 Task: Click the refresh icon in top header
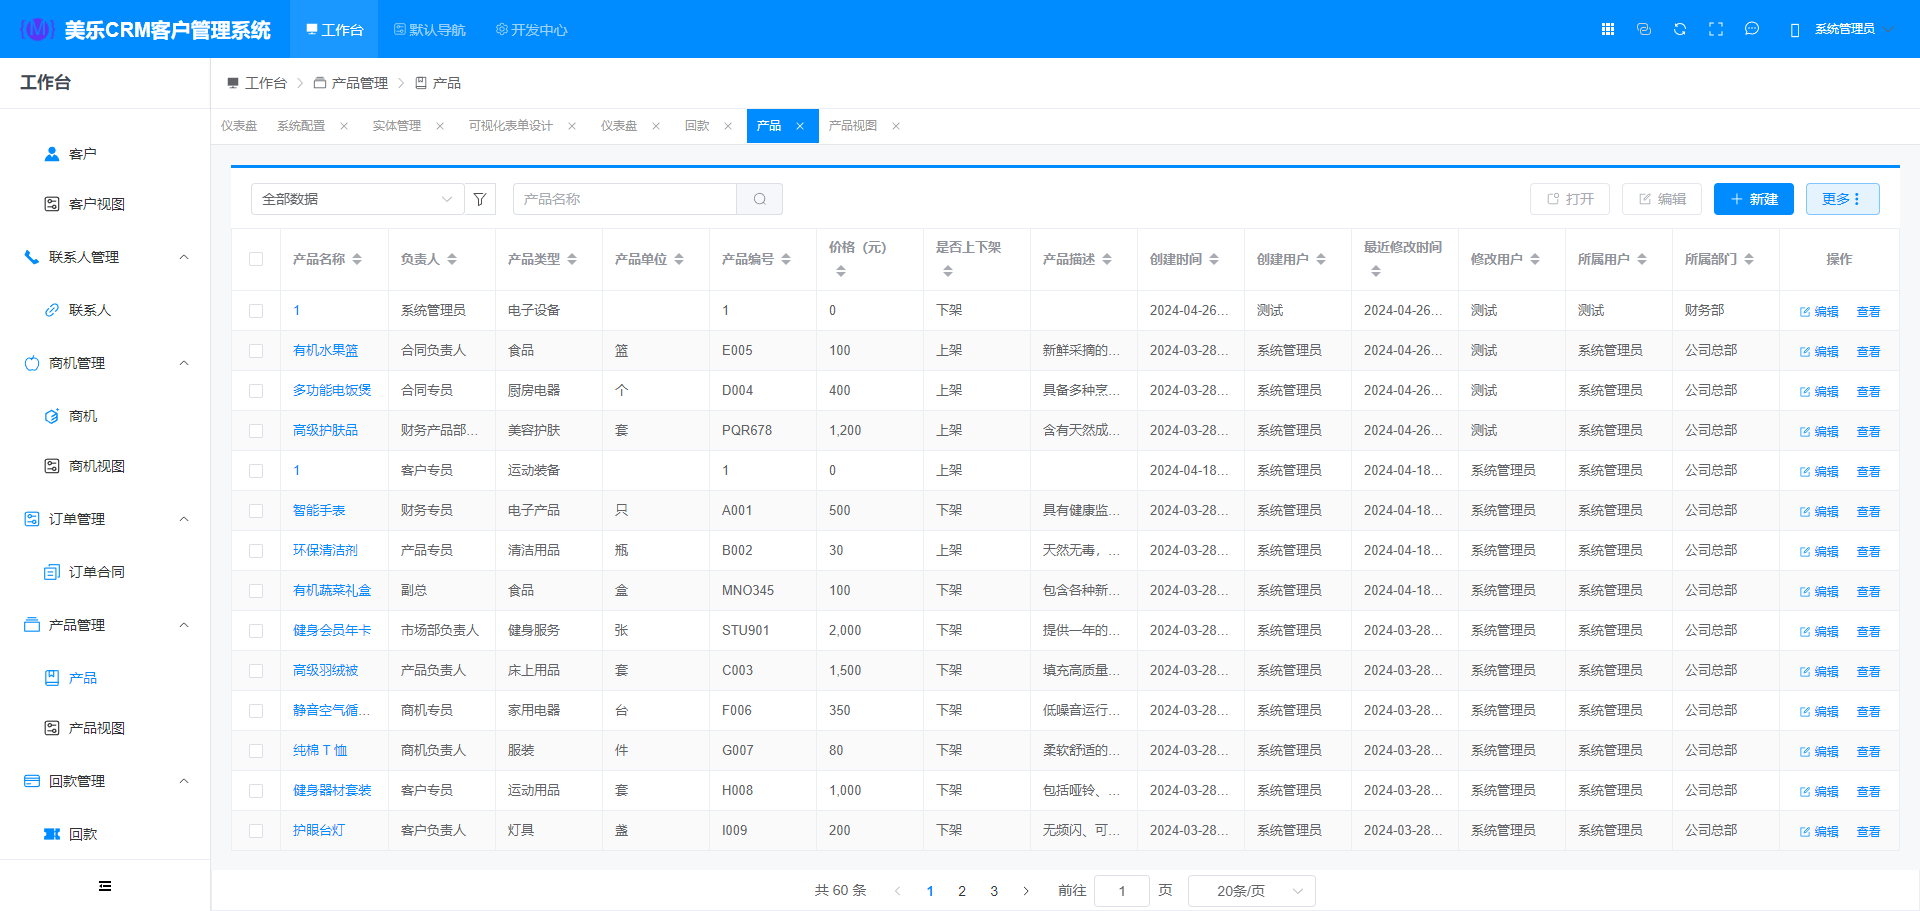(x=1680, y=29)
